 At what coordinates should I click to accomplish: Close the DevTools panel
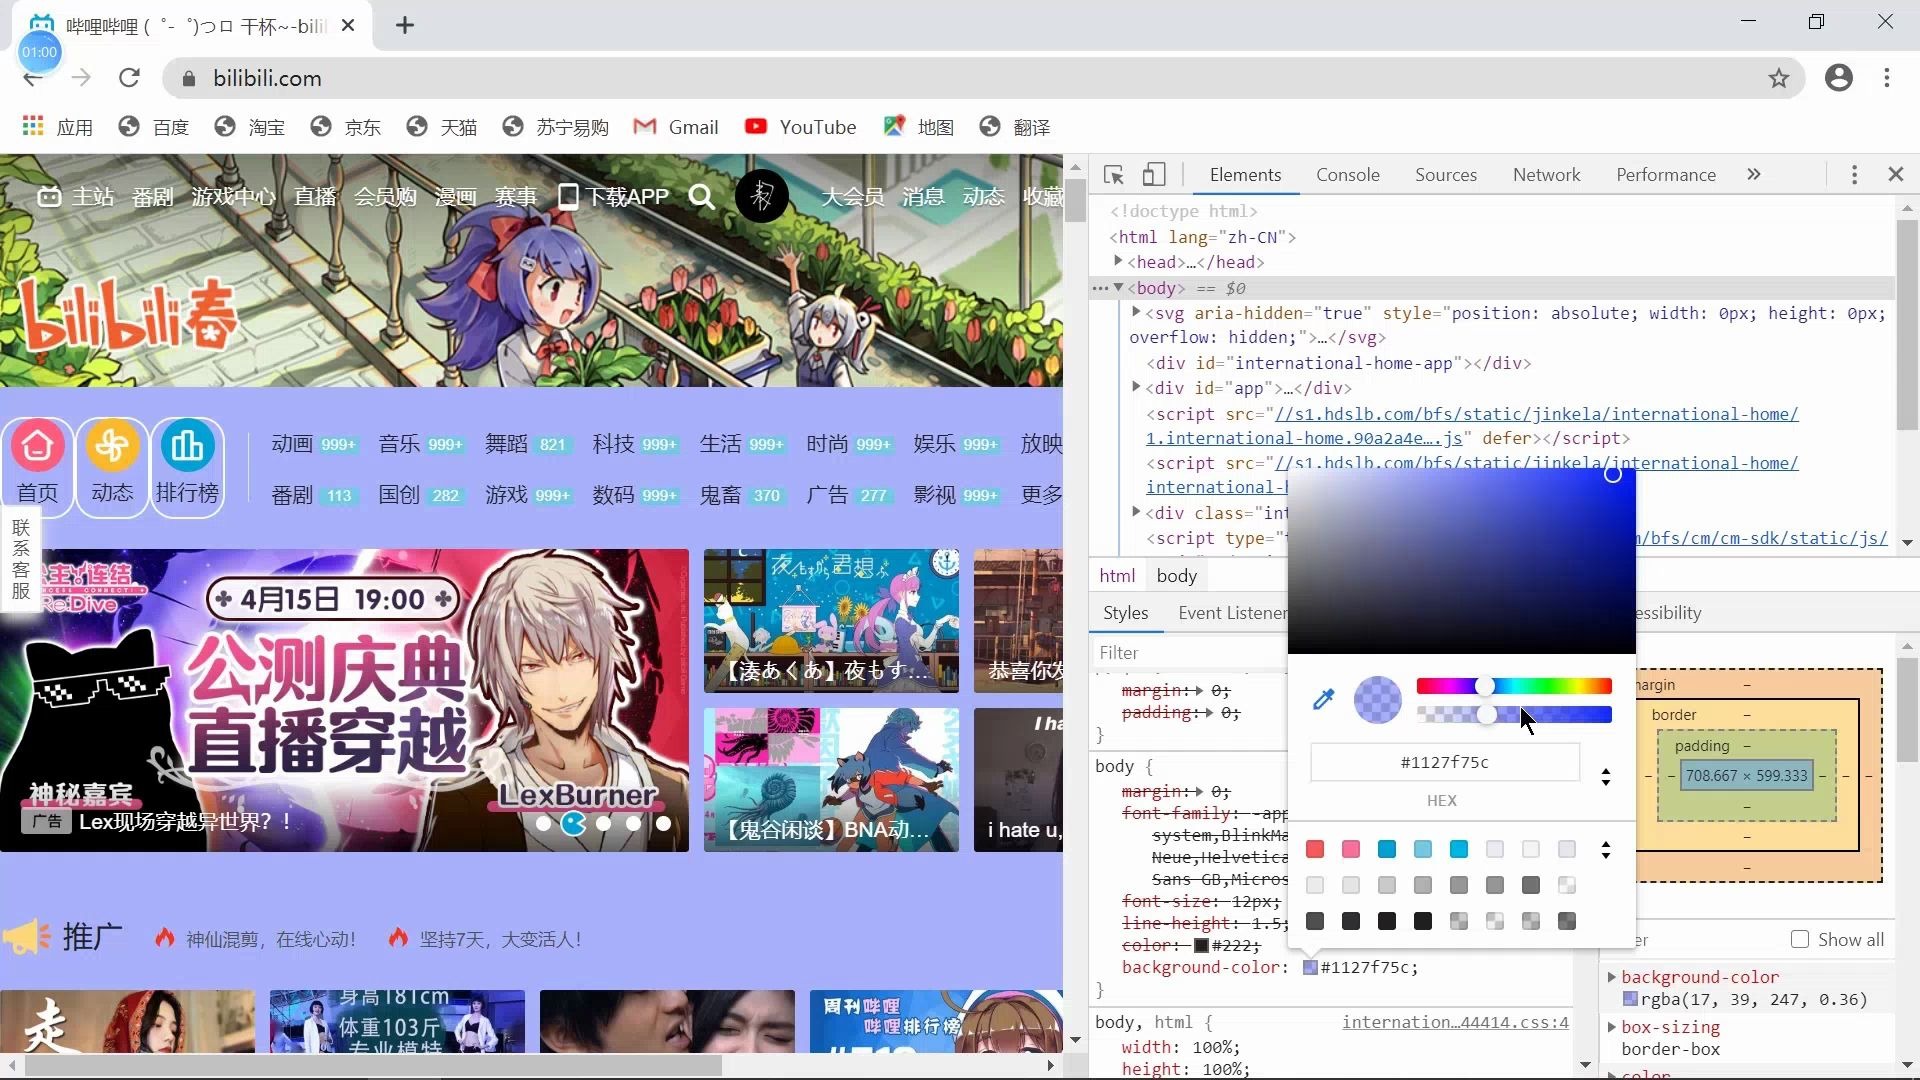1896,174
